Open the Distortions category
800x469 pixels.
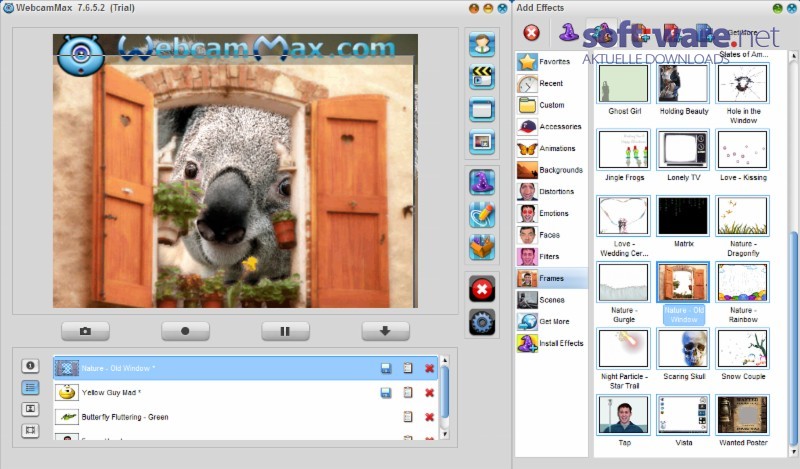tap(552, 191)
